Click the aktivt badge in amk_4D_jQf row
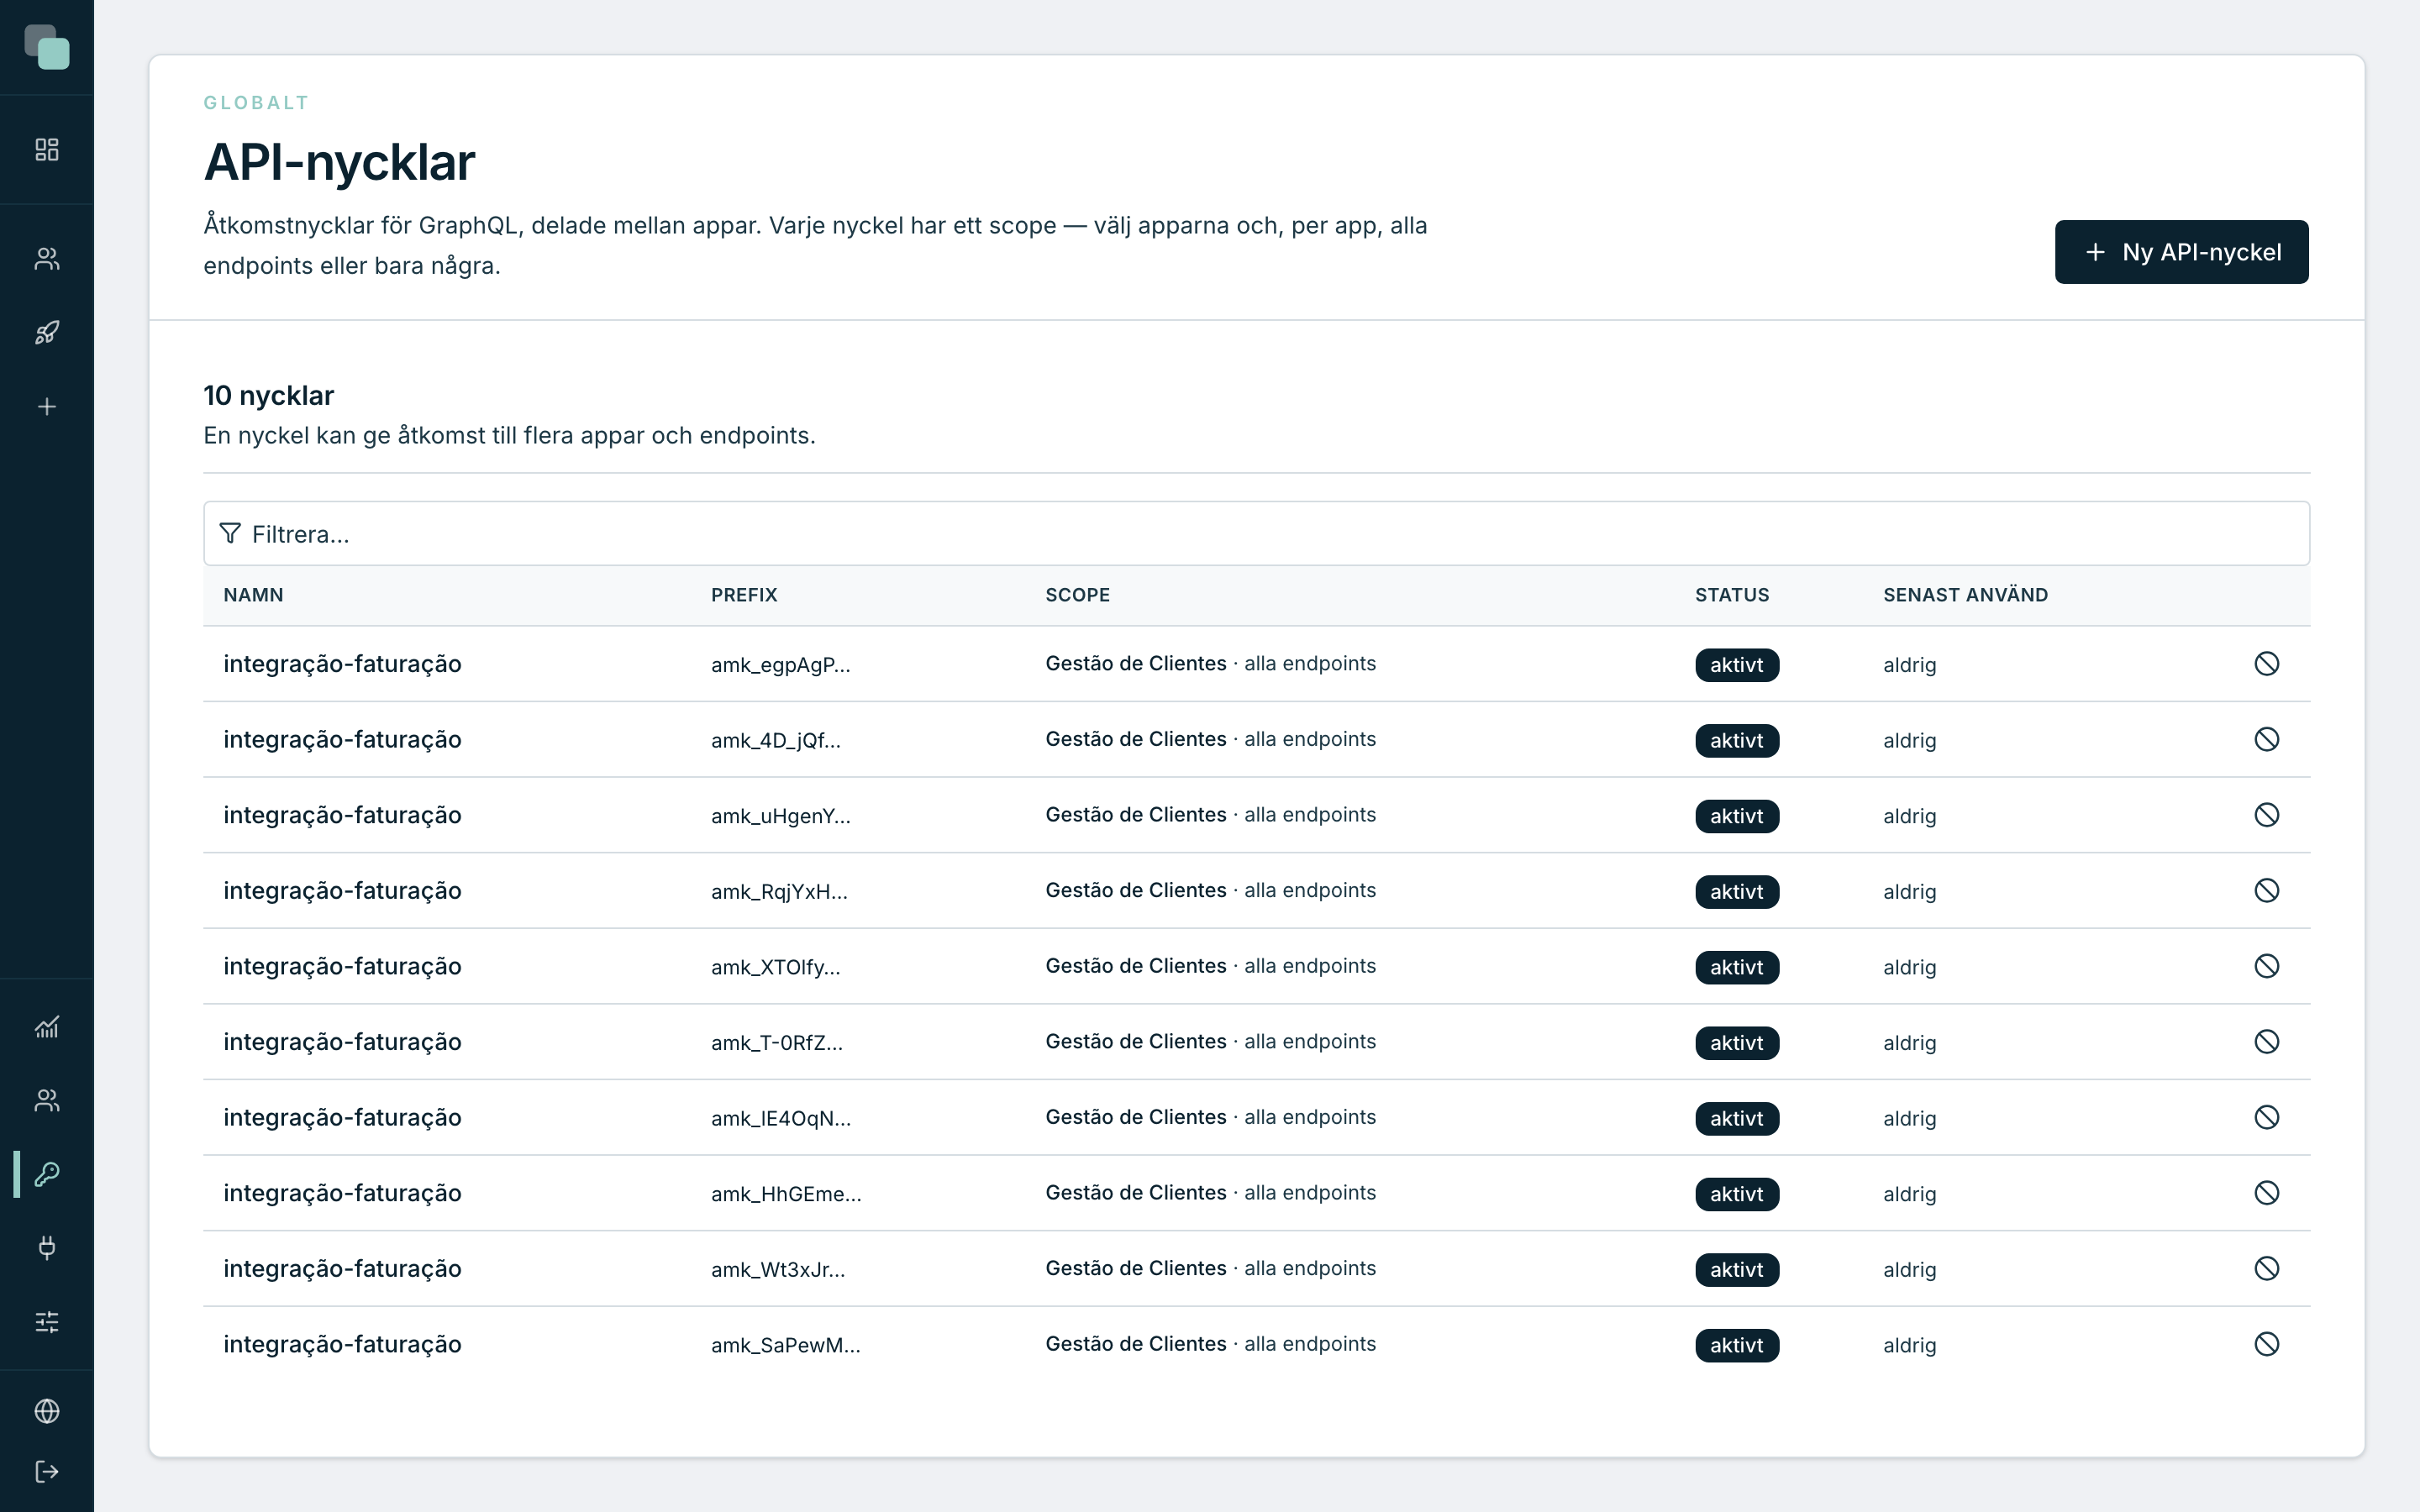 tap(1737, 741)
